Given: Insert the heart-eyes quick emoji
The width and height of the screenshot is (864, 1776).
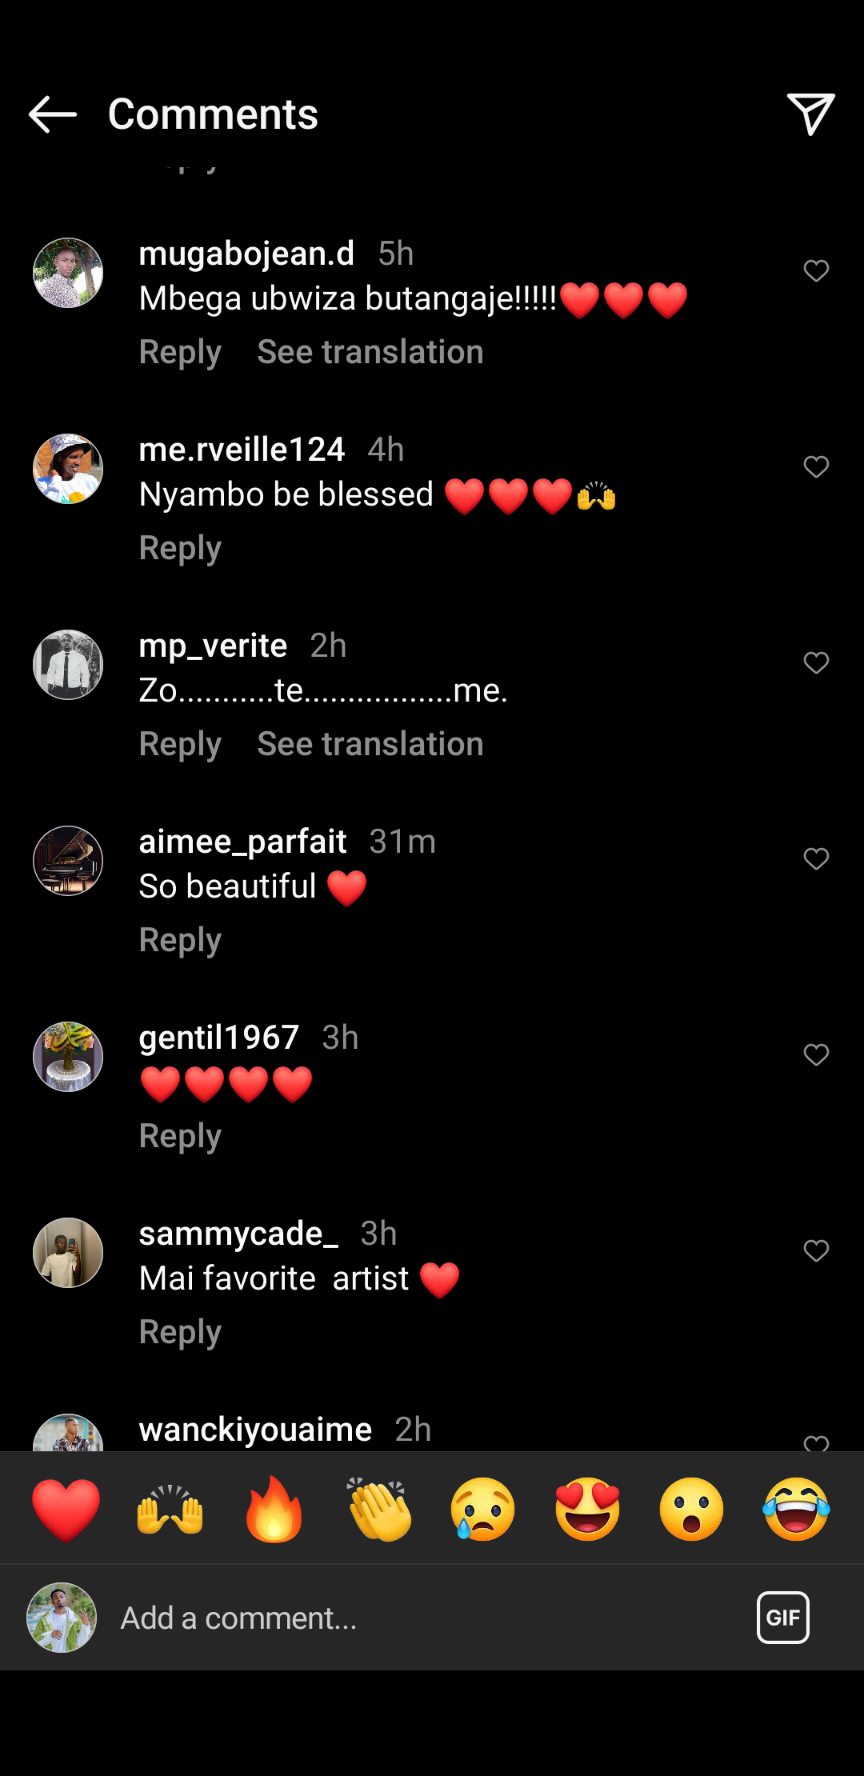Looking at the screenshot, I should click(588, 1509).
